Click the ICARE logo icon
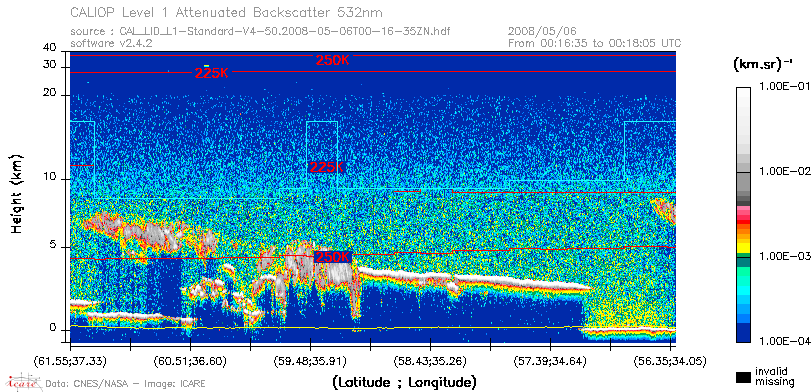The image size is (811, 392). click(x=24, y=382)
